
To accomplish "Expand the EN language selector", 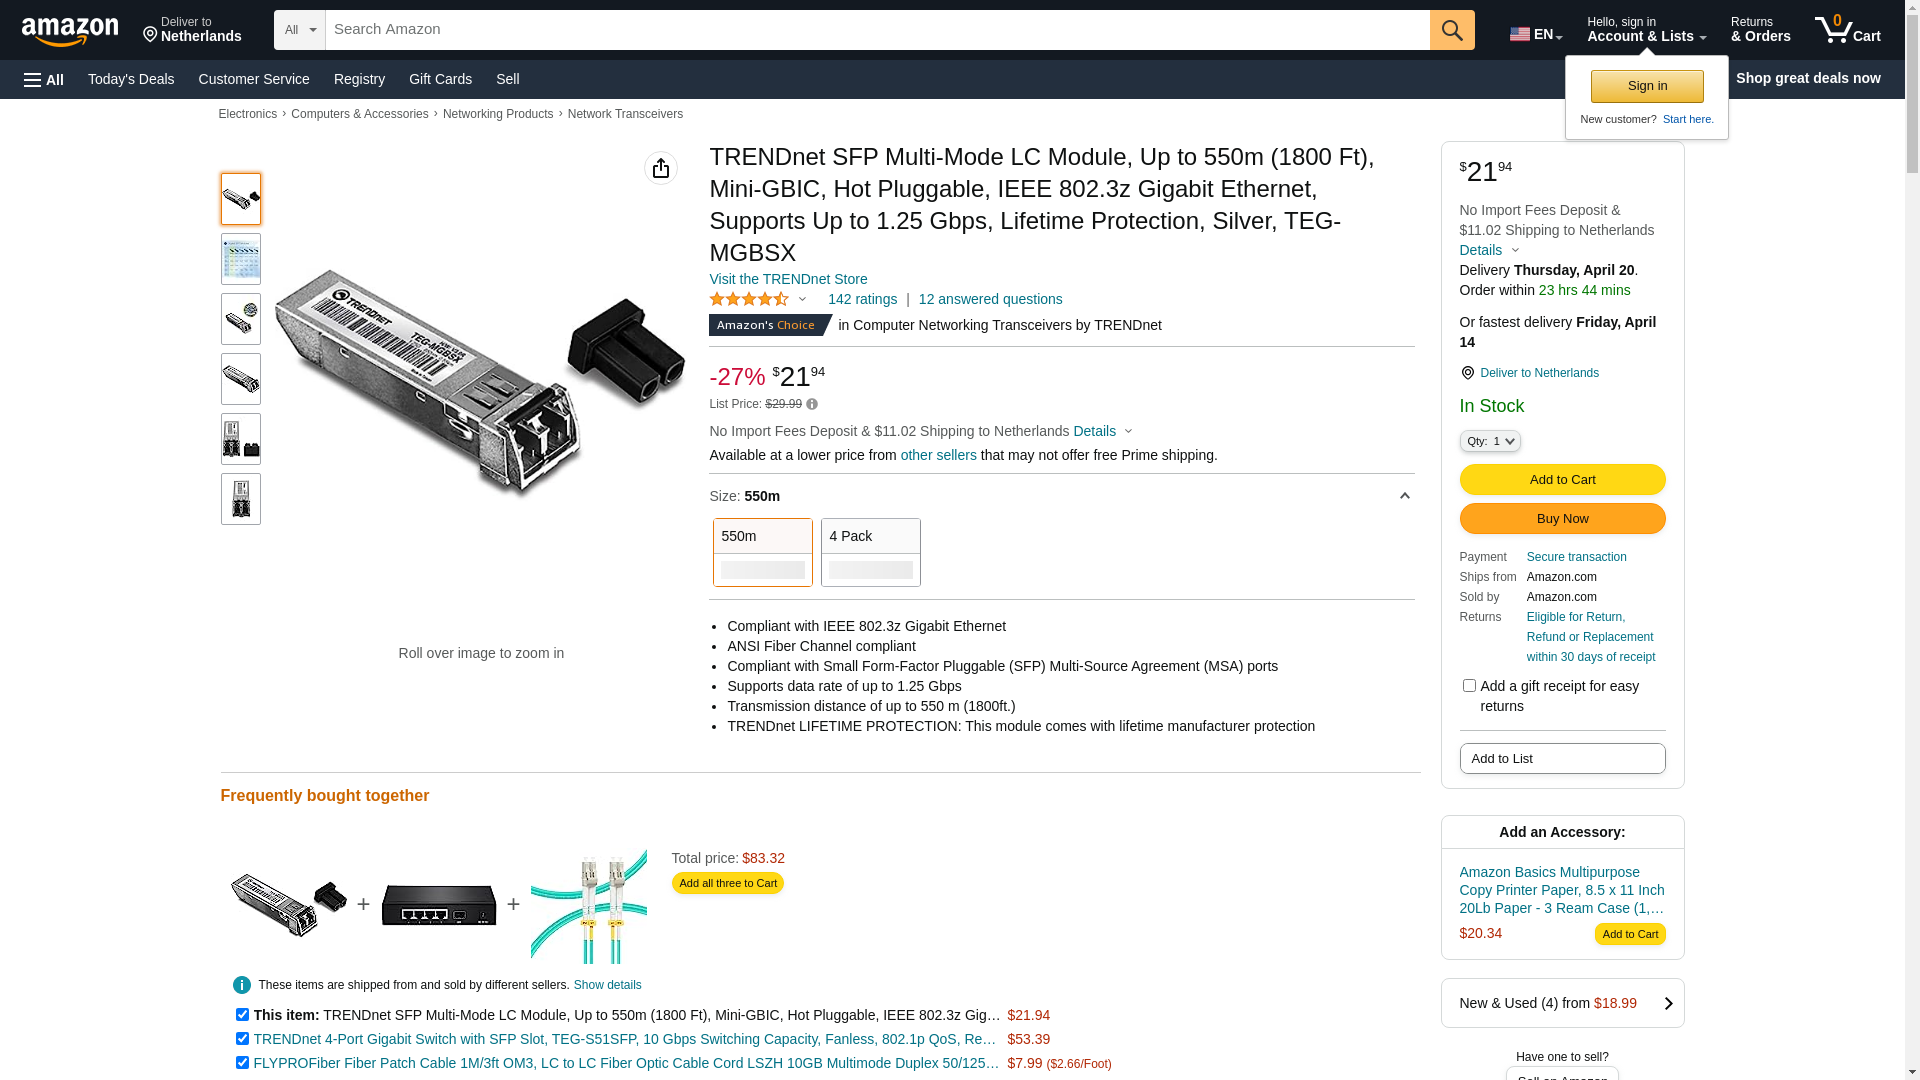I will pos(1535,34).
